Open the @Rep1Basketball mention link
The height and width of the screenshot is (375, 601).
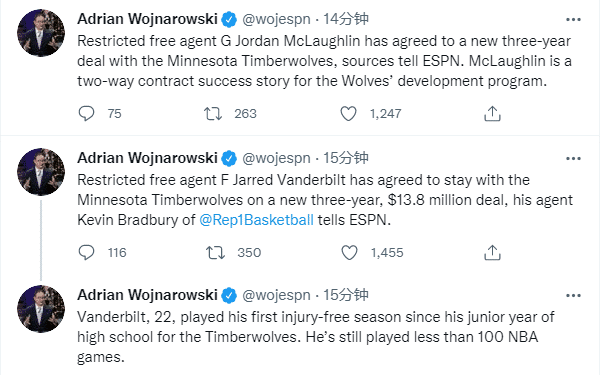(256, 220)
